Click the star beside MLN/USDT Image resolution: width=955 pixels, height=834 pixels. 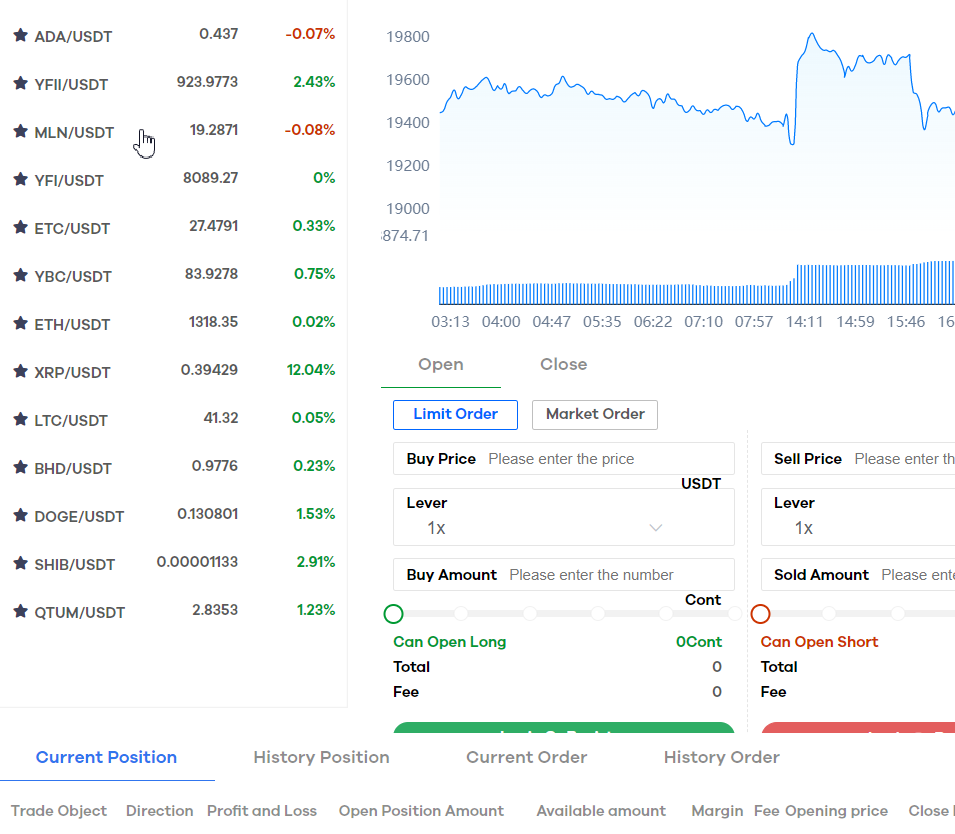(x=21, y=131)
